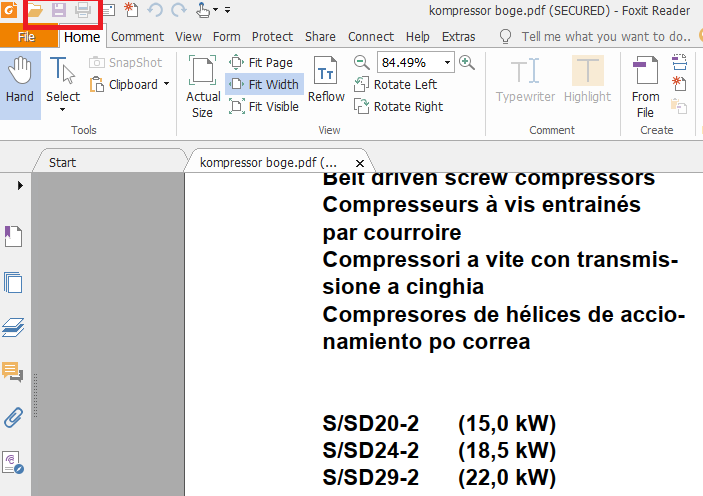Open the File menu

27,37
